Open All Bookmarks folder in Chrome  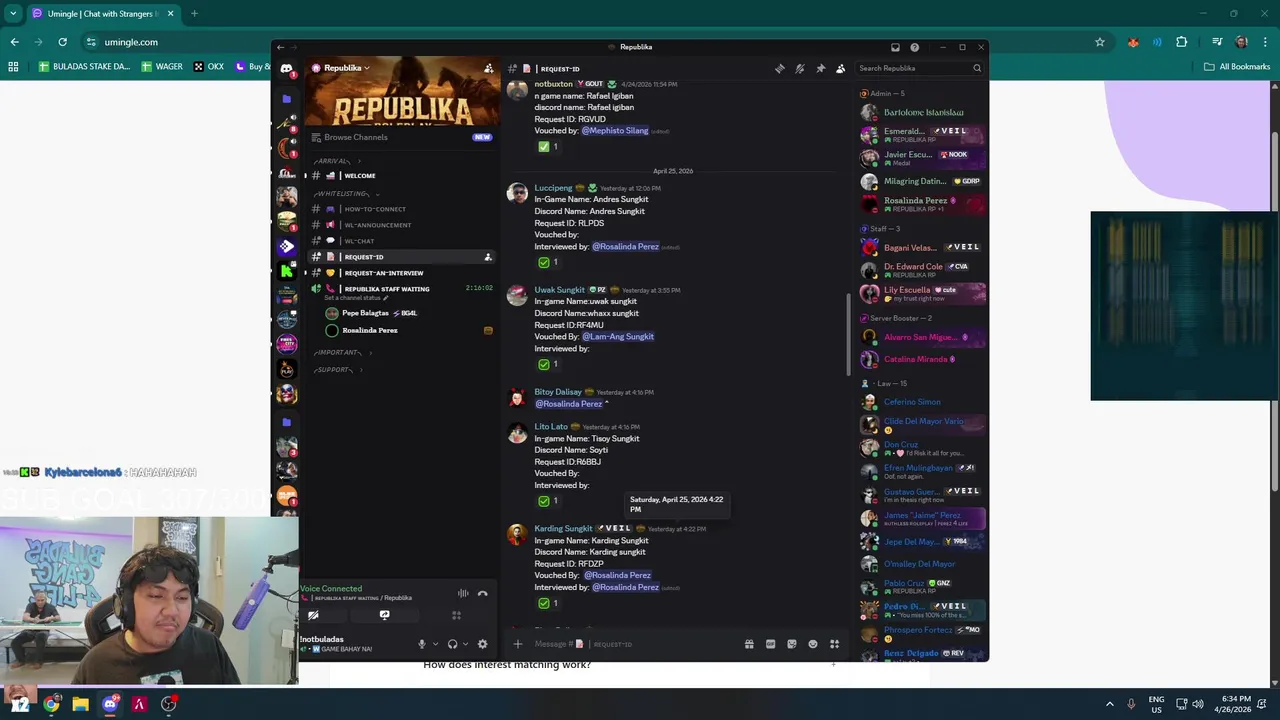1237,67
